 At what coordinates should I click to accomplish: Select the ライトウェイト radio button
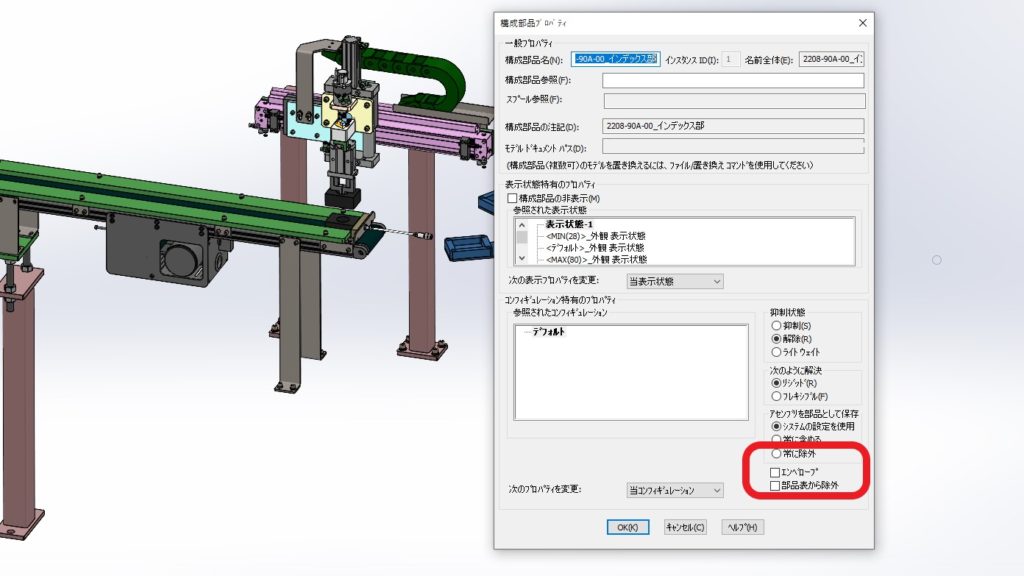point(776,352)
